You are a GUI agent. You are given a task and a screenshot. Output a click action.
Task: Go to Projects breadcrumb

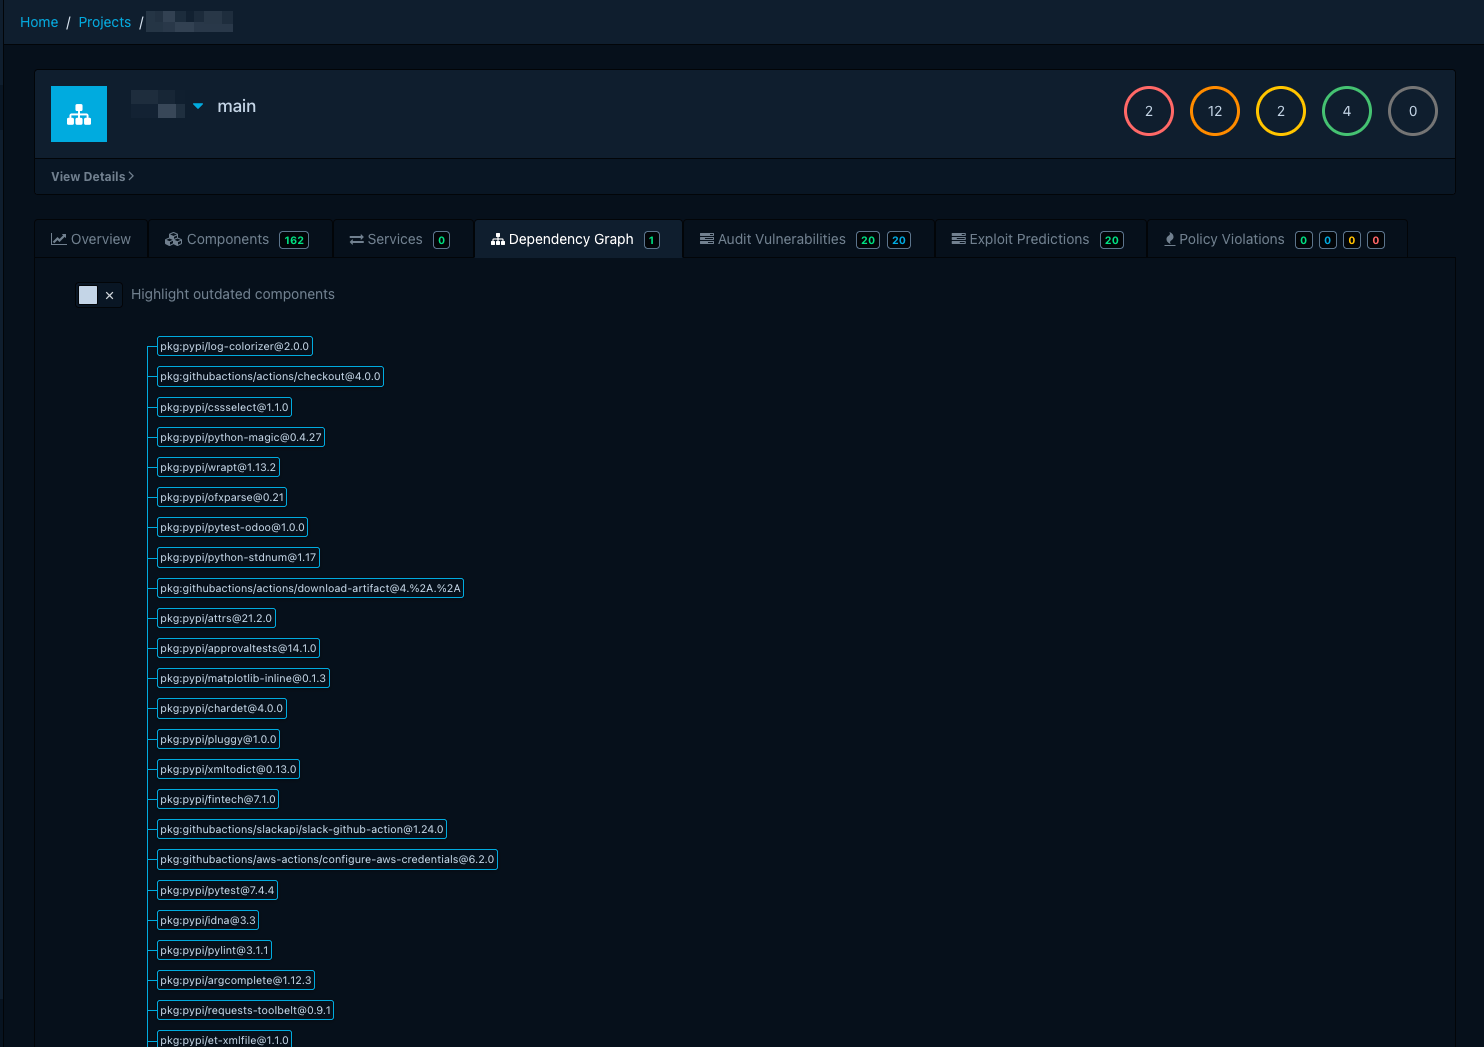[x=105, y=22]
